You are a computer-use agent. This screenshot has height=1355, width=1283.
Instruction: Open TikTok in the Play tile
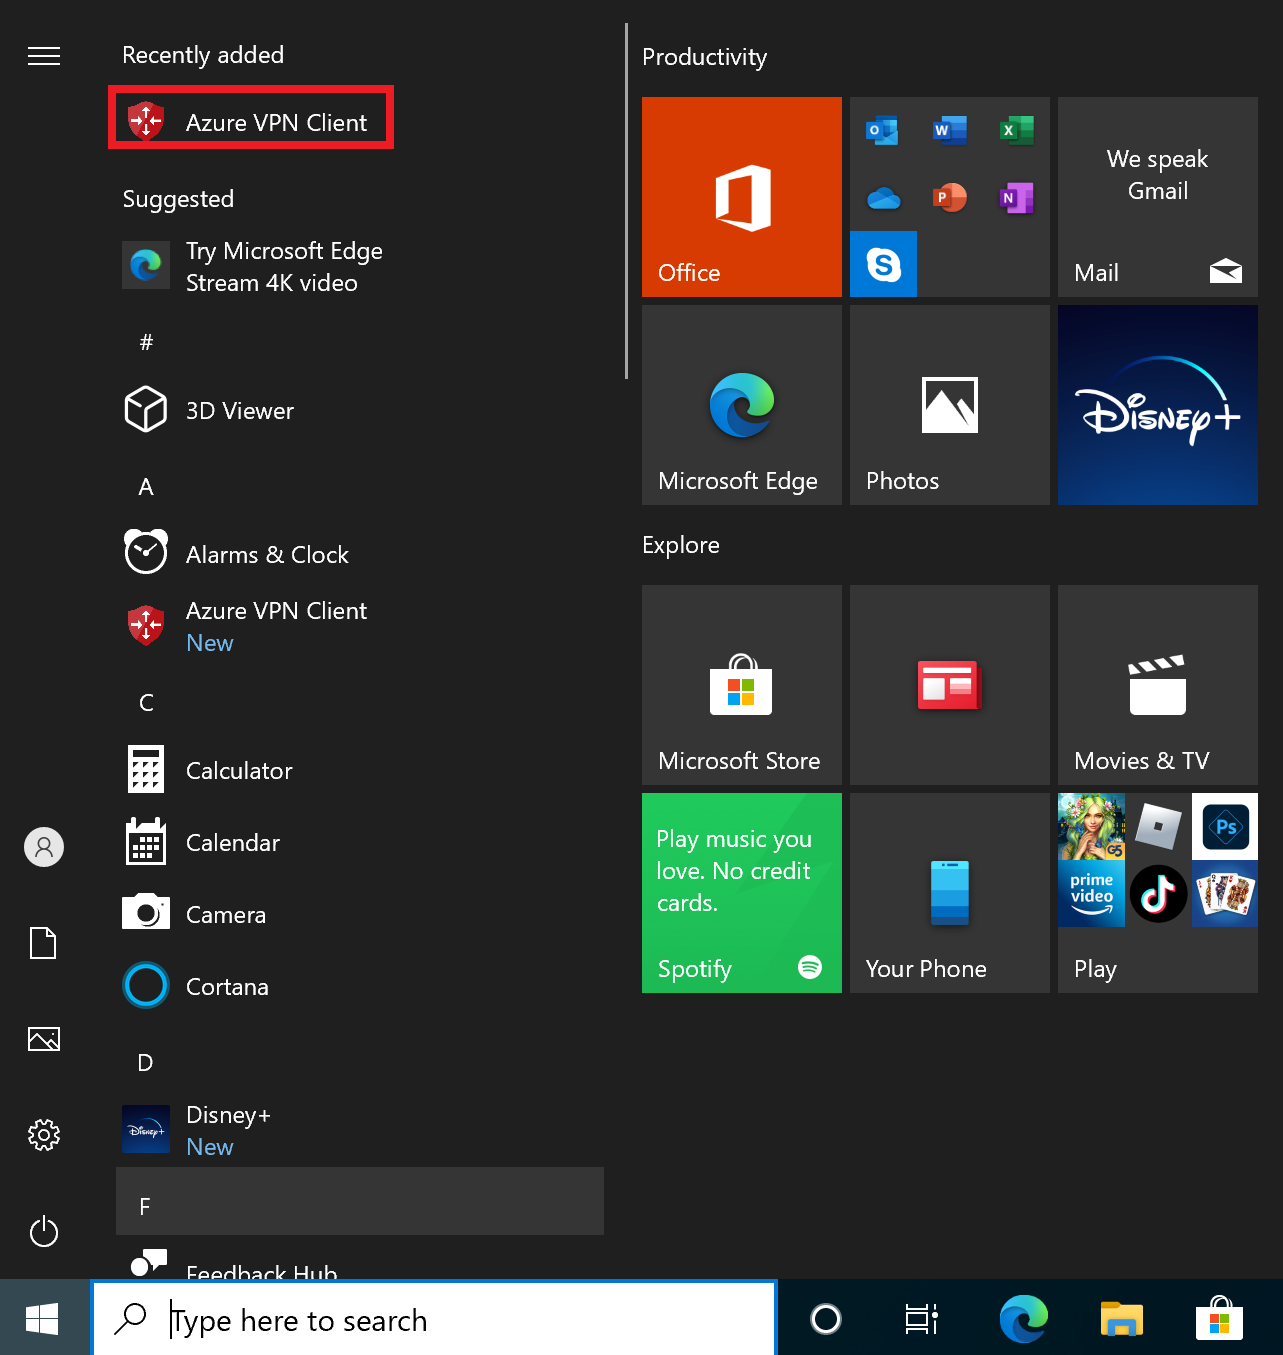click(1158, 893)
